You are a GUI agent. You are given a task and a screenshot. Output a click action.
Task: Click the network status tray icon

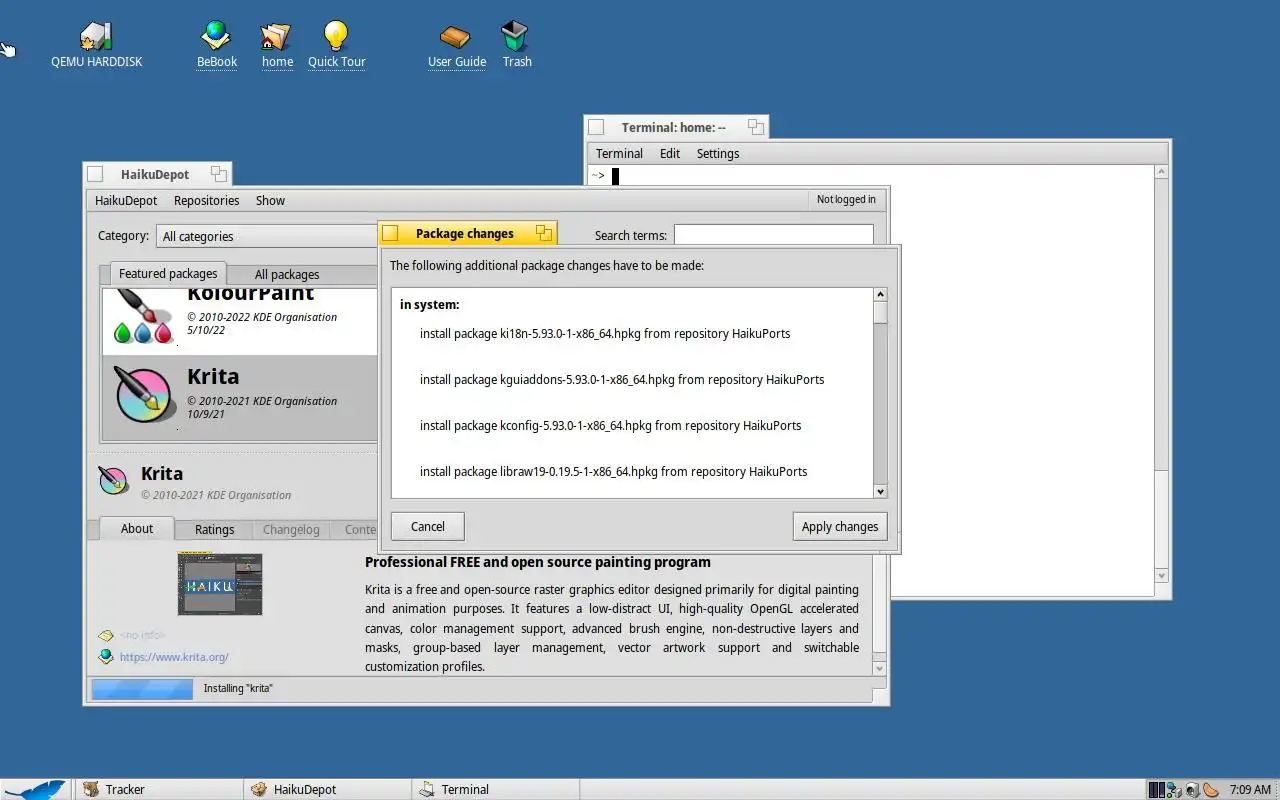coord(1174,790)
